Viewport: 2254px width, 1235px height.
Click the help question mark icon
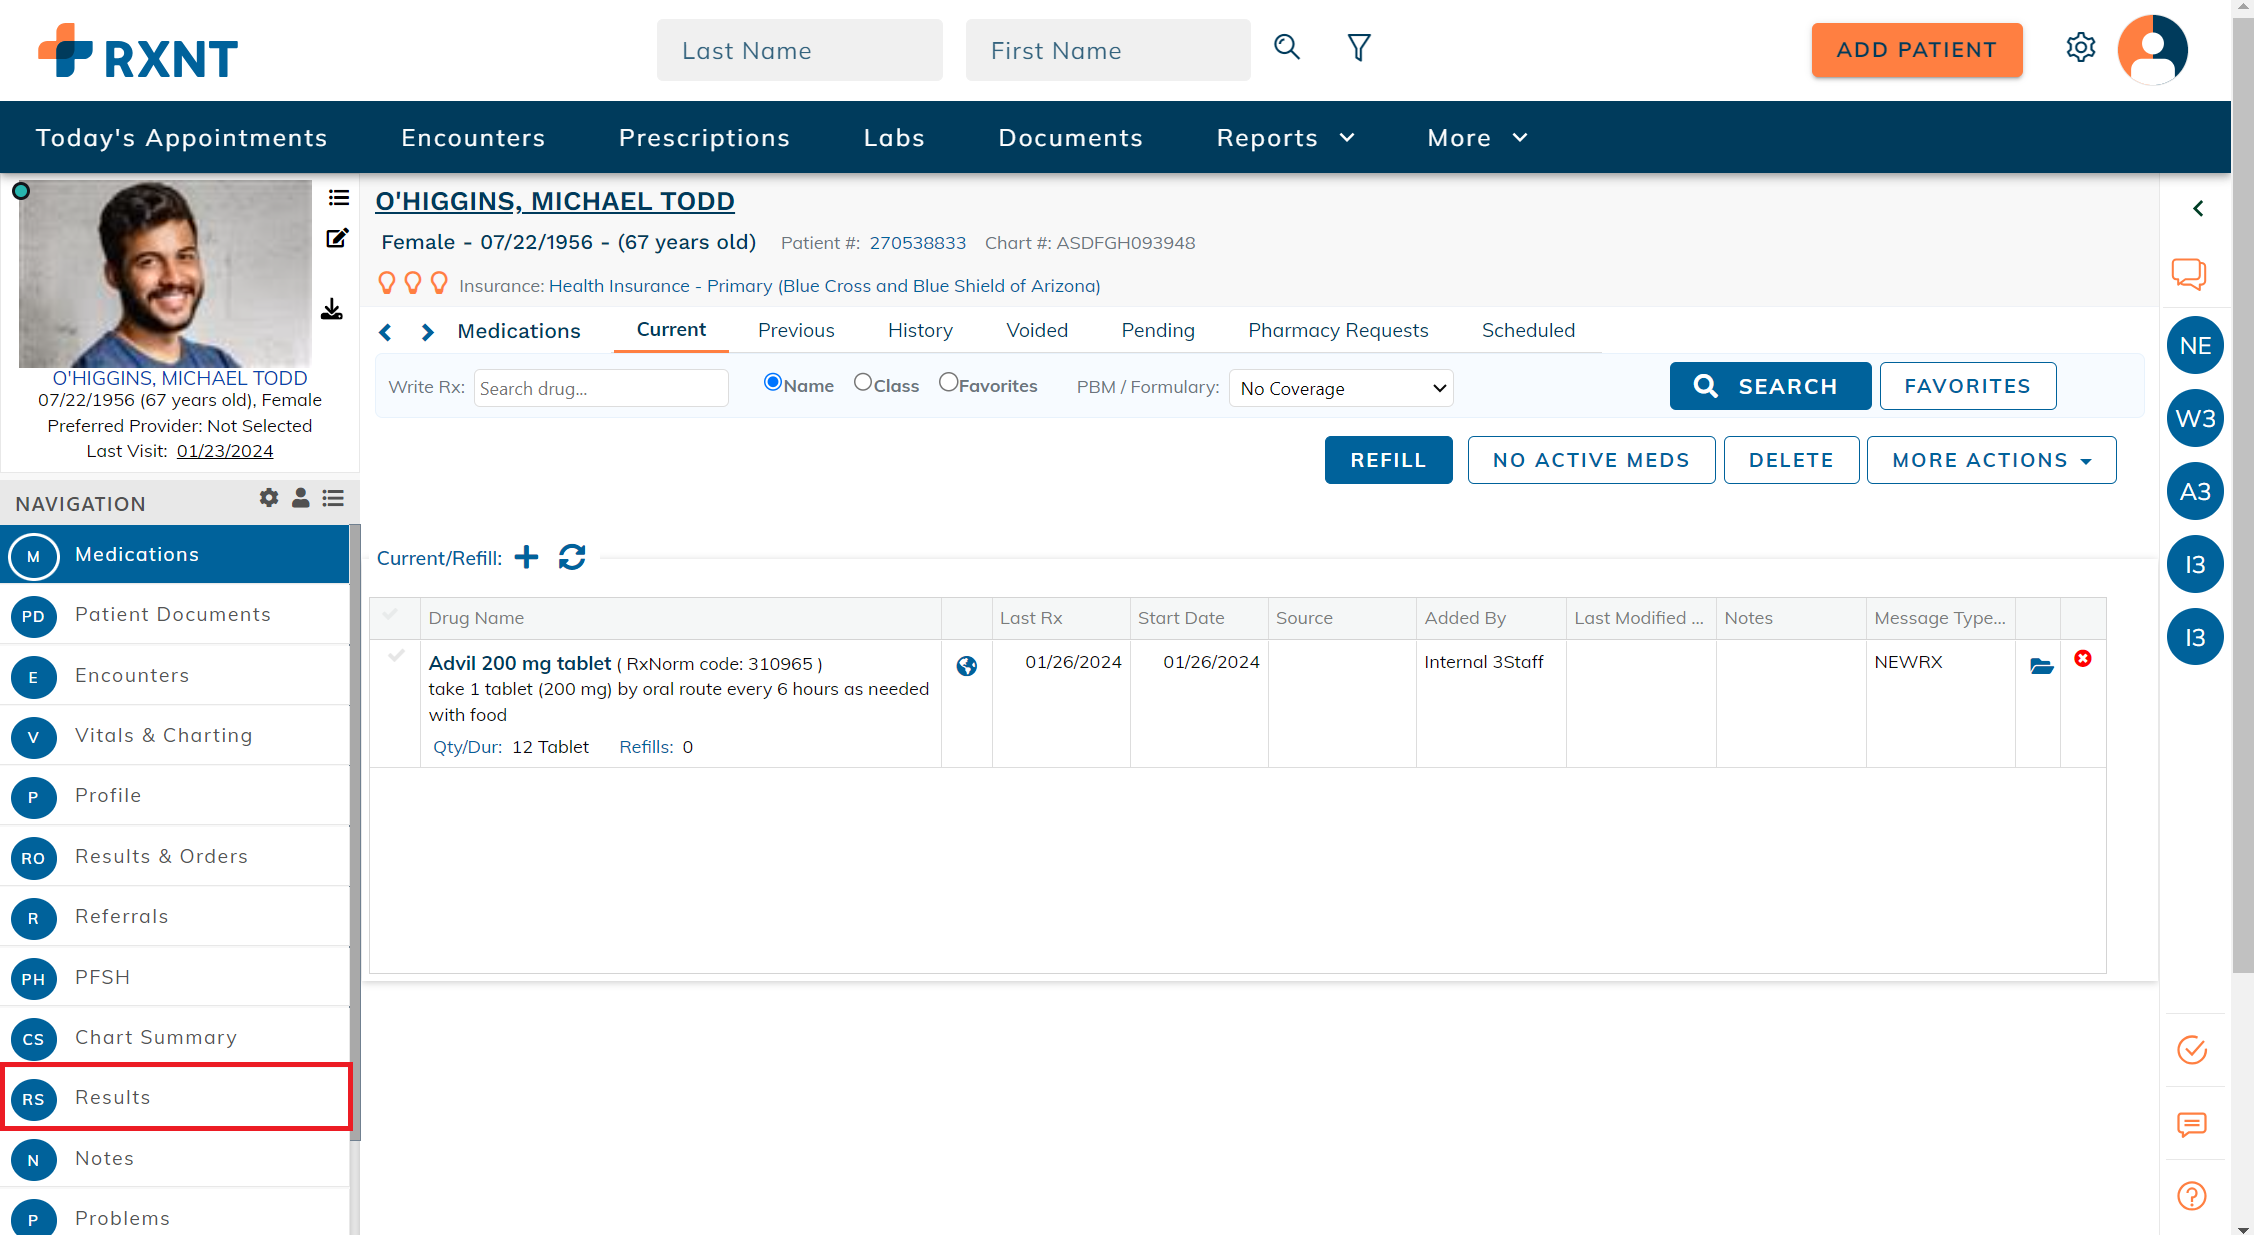(2190, 1195)
